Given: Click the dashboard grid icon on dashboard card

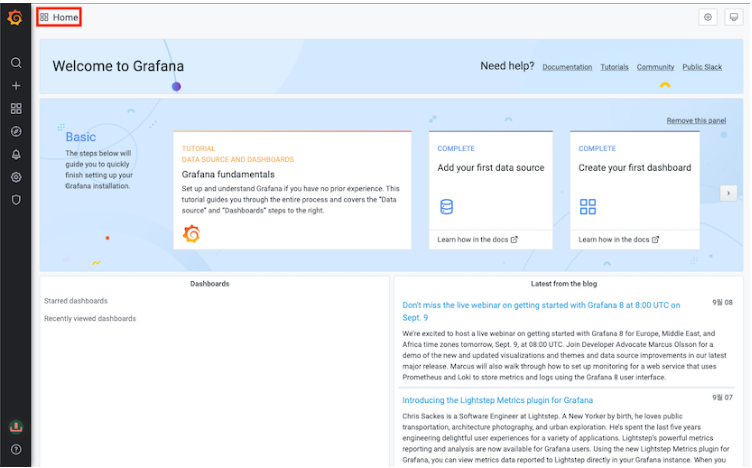Looking at the screenshot, I should click(588, 207).
